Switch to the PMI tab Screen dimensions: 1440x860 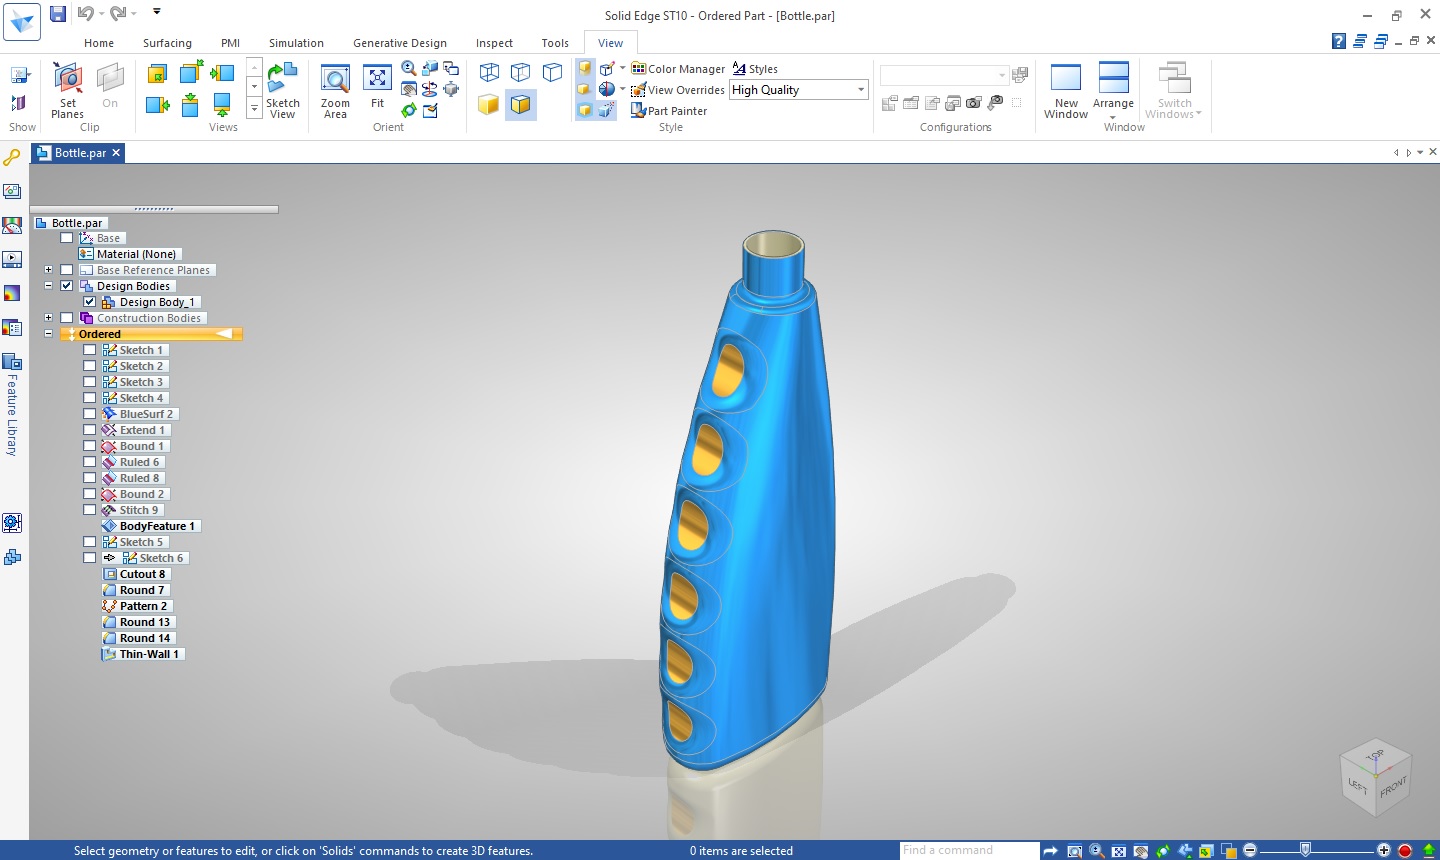tap(230, 43)
